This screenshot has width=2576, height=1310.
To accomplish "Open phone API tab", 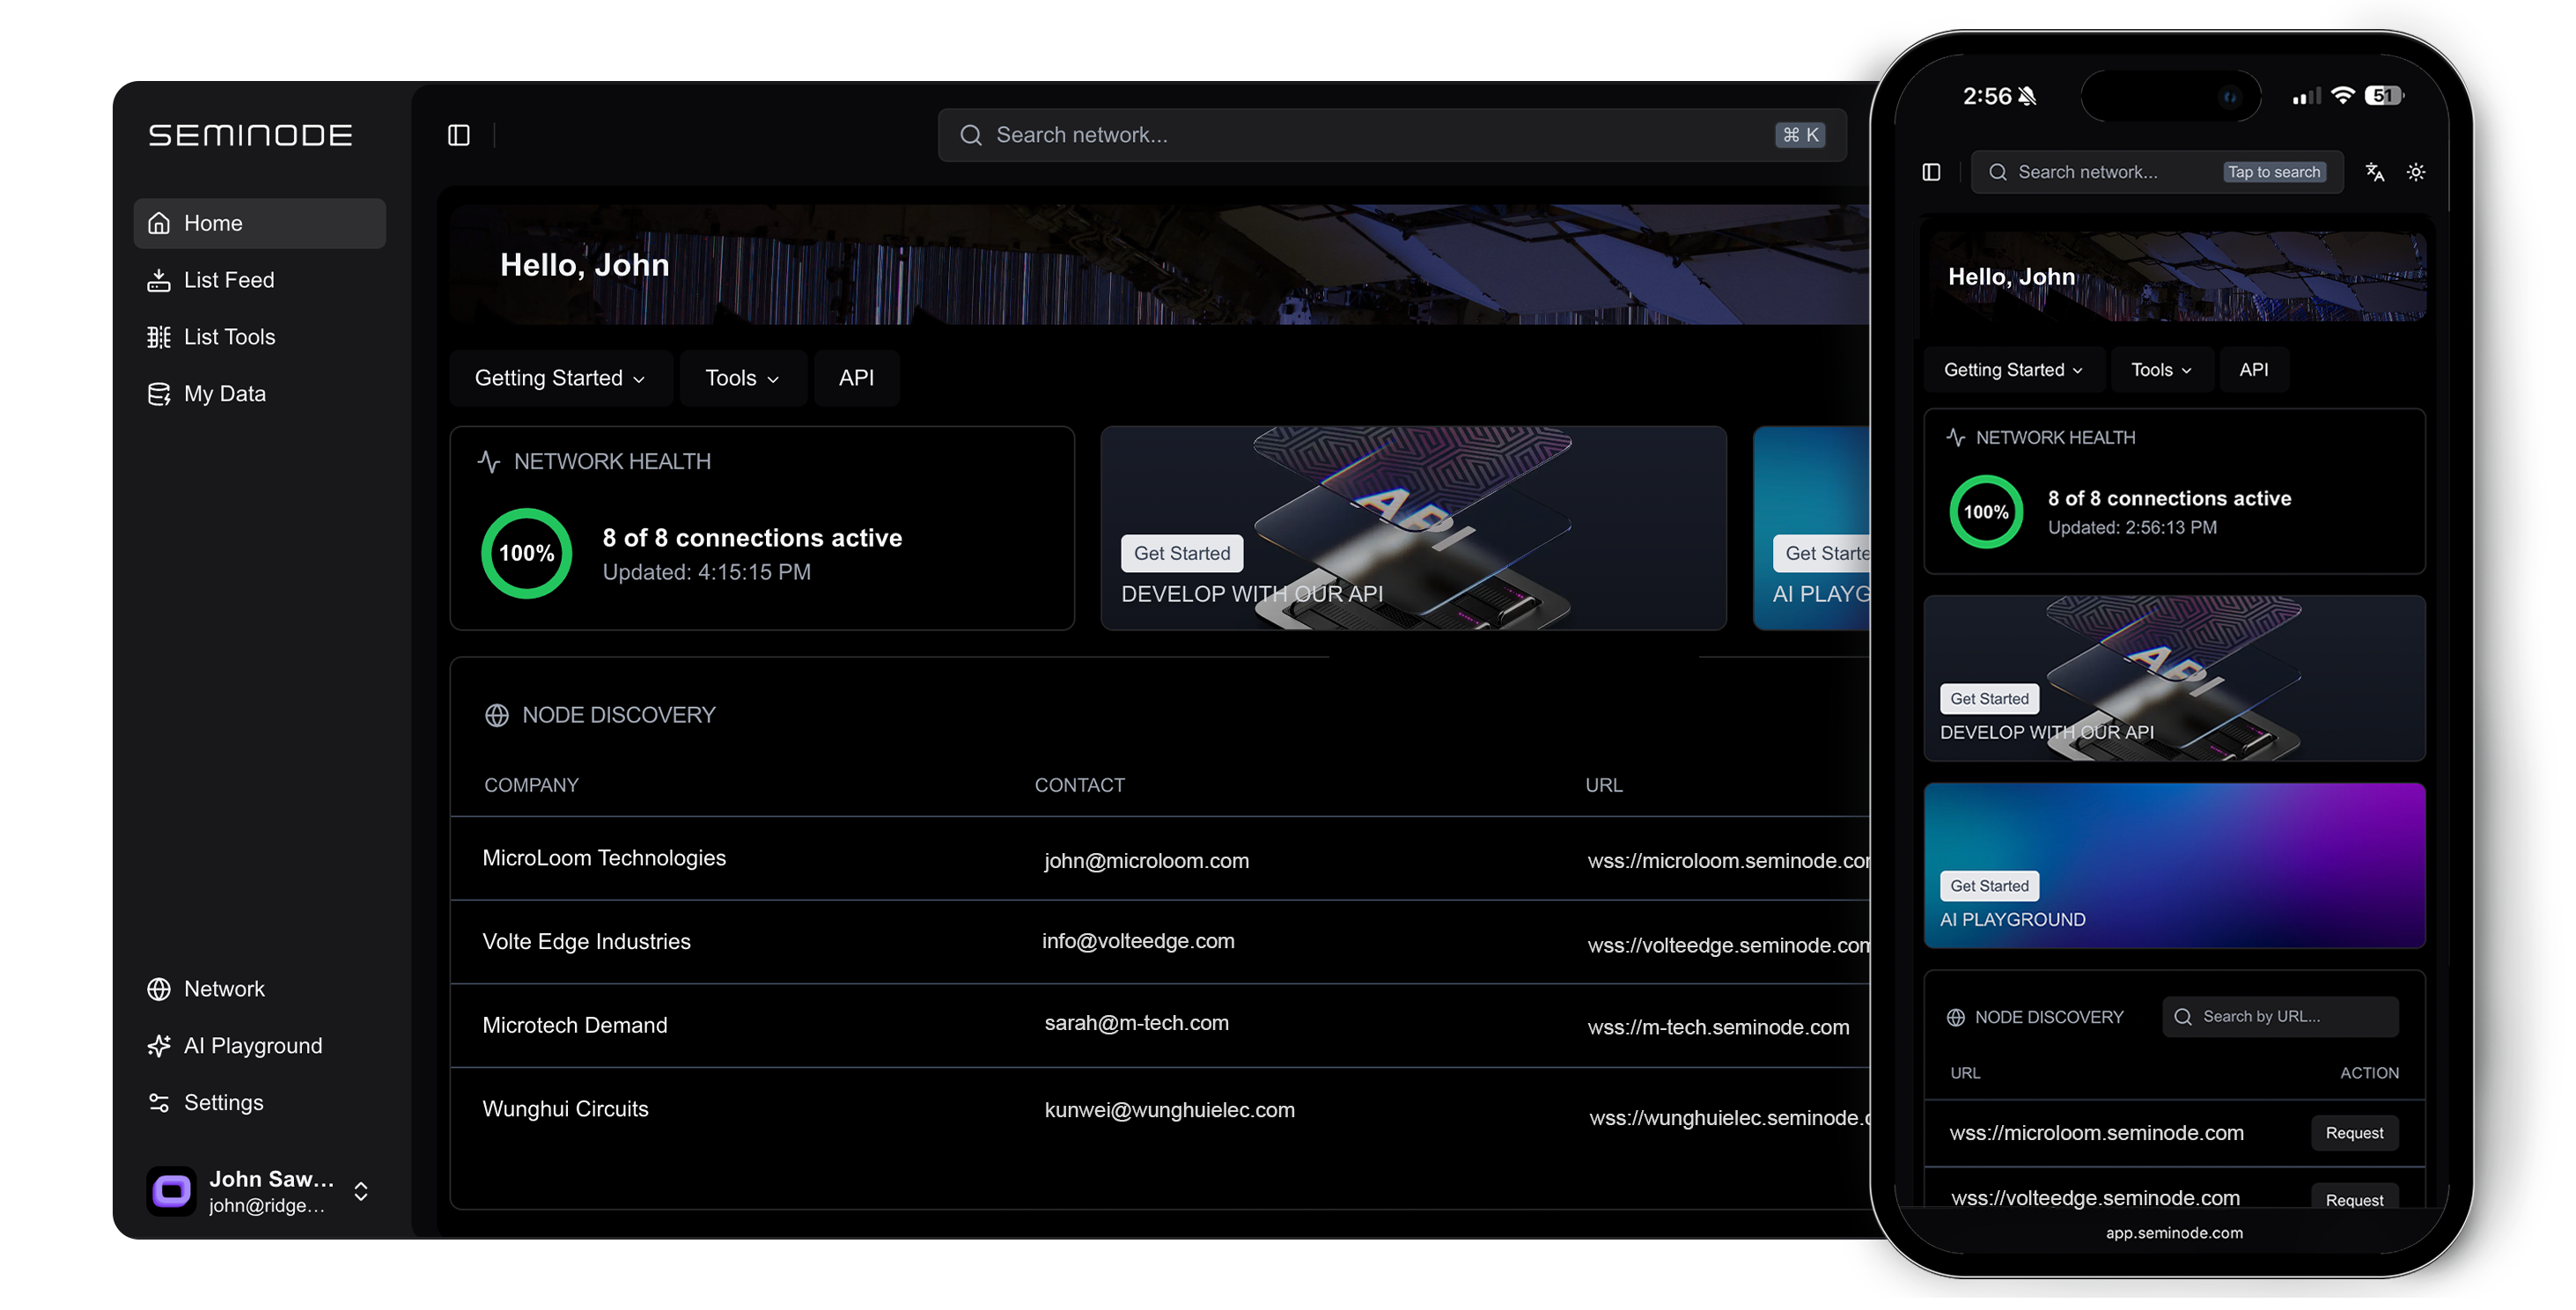I will pos(2252,370).
